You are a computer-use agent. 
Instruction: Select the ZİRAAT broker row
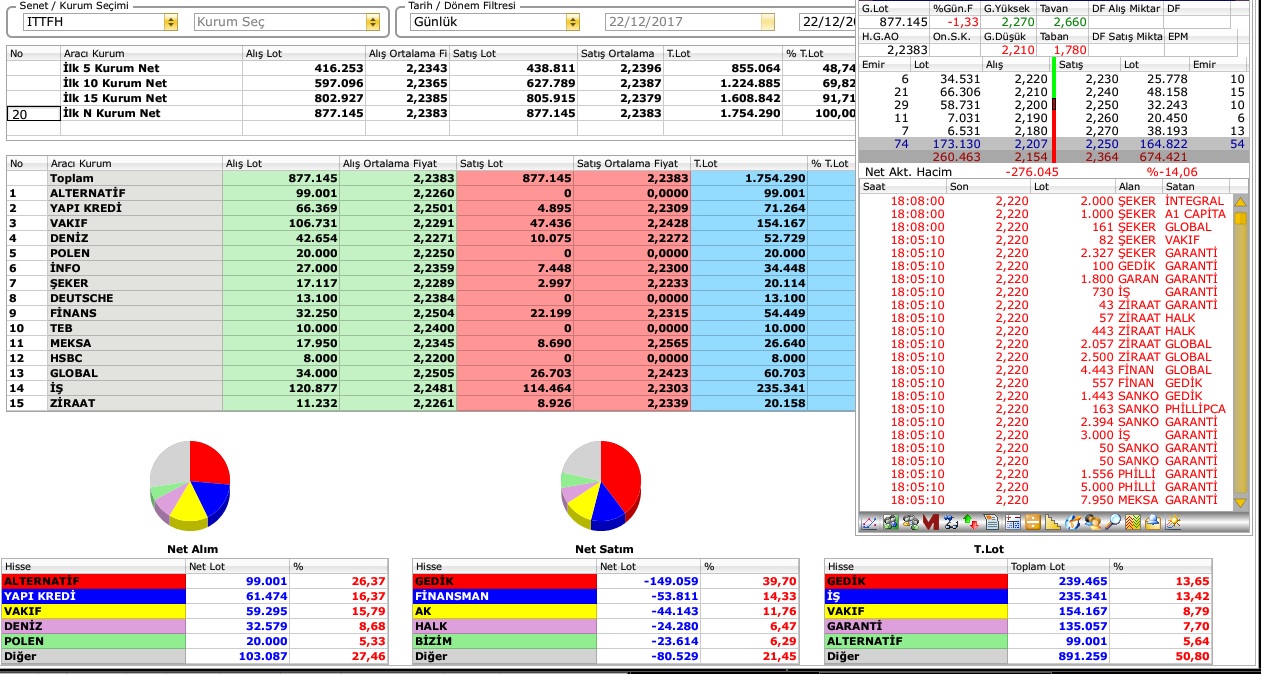pos(430,403)
